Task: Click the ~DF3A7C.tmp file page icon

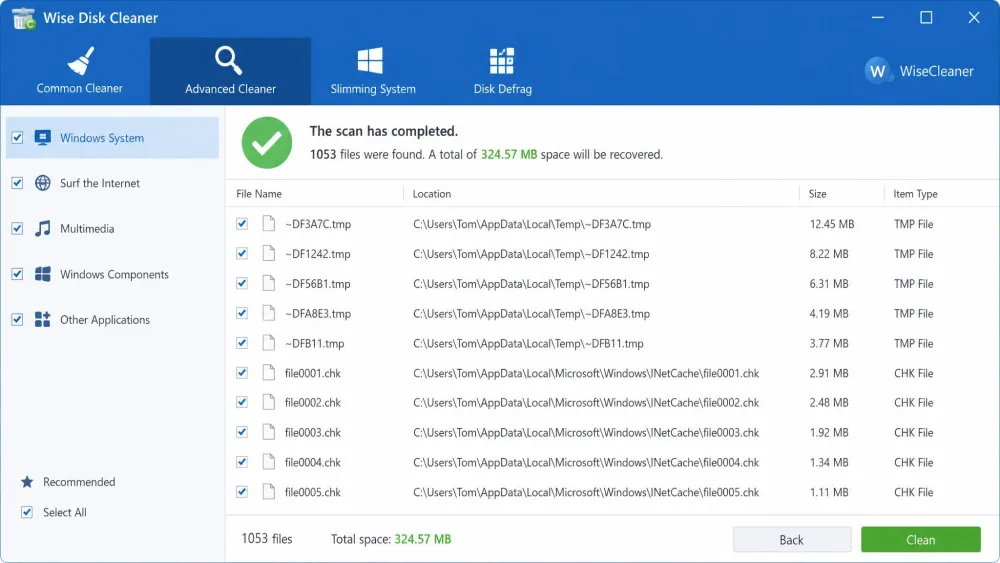Action: tap(268, 223)
